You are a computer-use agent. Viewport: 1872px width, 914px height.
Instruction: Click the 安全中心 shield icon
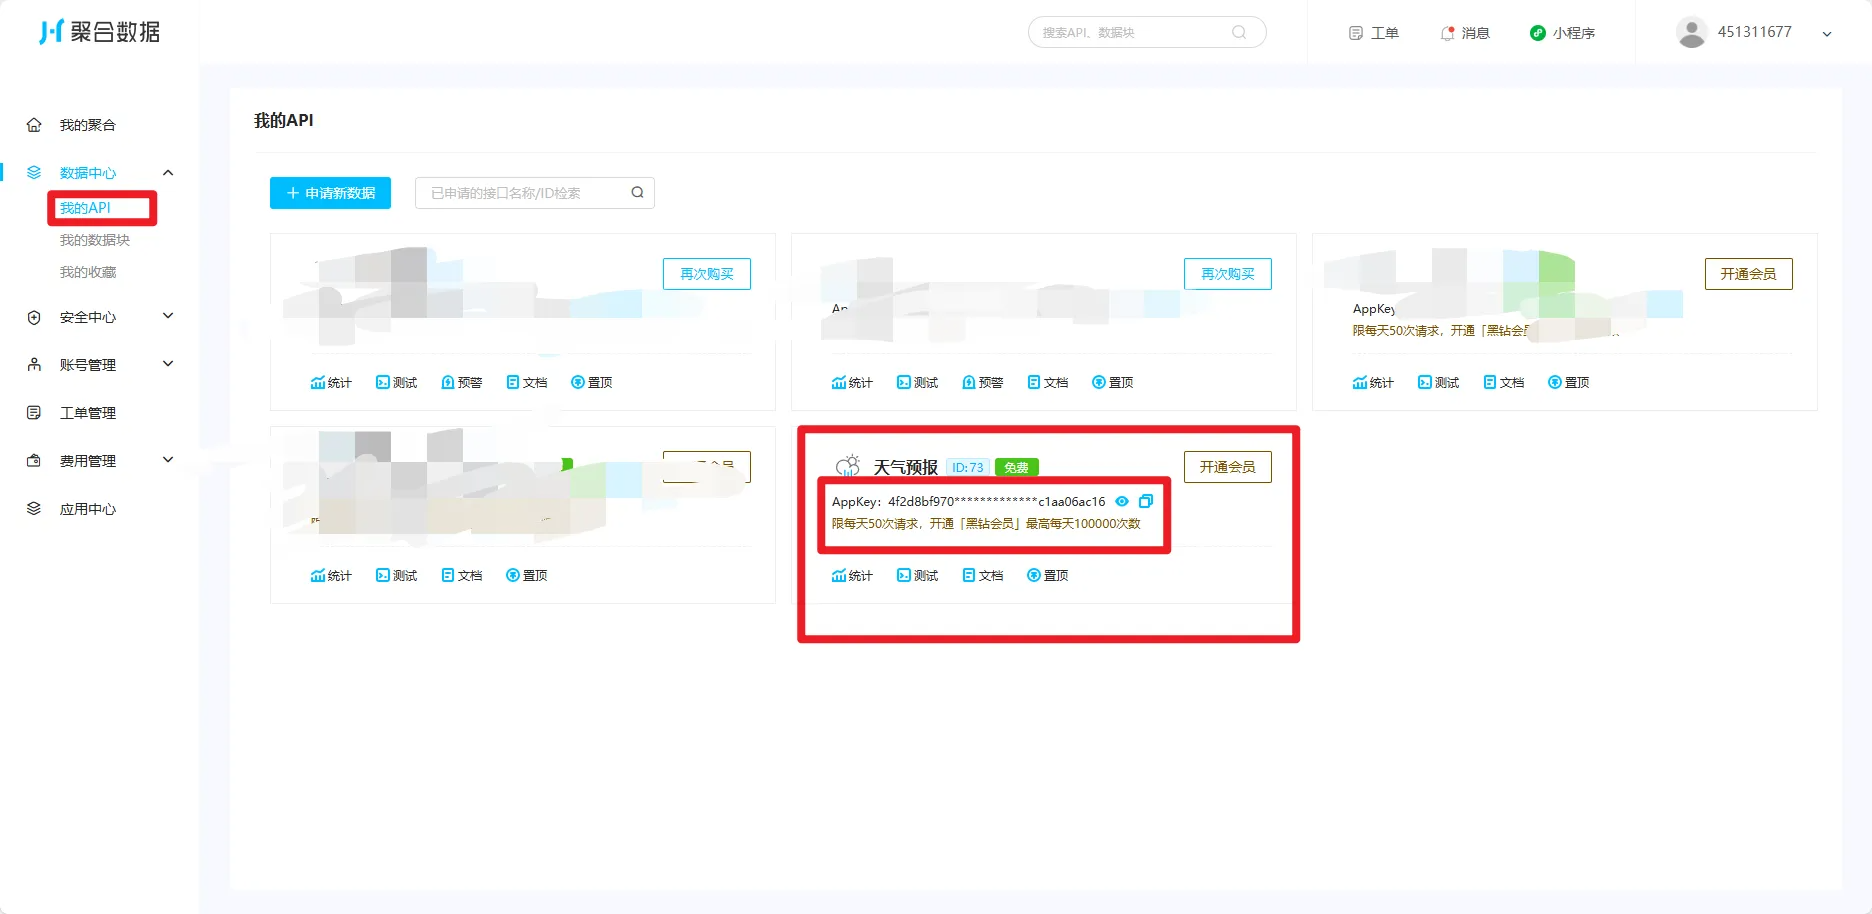point(34,317)
